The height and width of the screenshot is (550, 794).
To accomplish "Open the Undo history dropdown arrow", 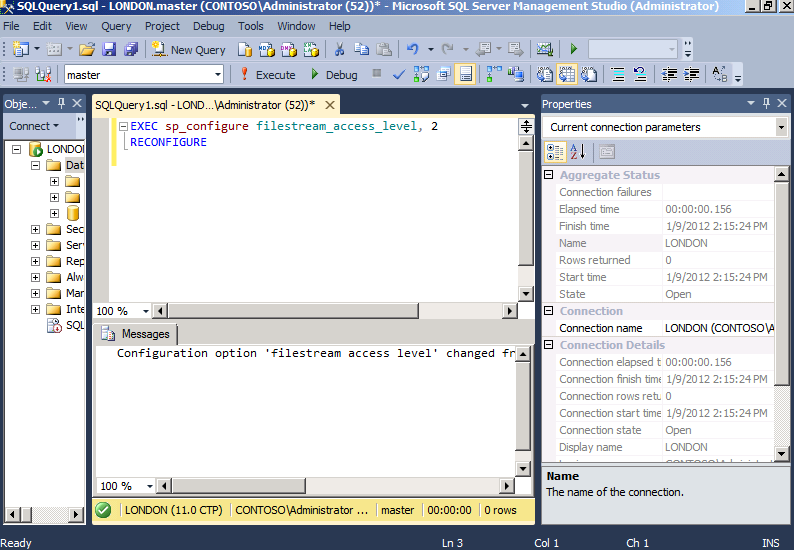I will coord(430,50).
